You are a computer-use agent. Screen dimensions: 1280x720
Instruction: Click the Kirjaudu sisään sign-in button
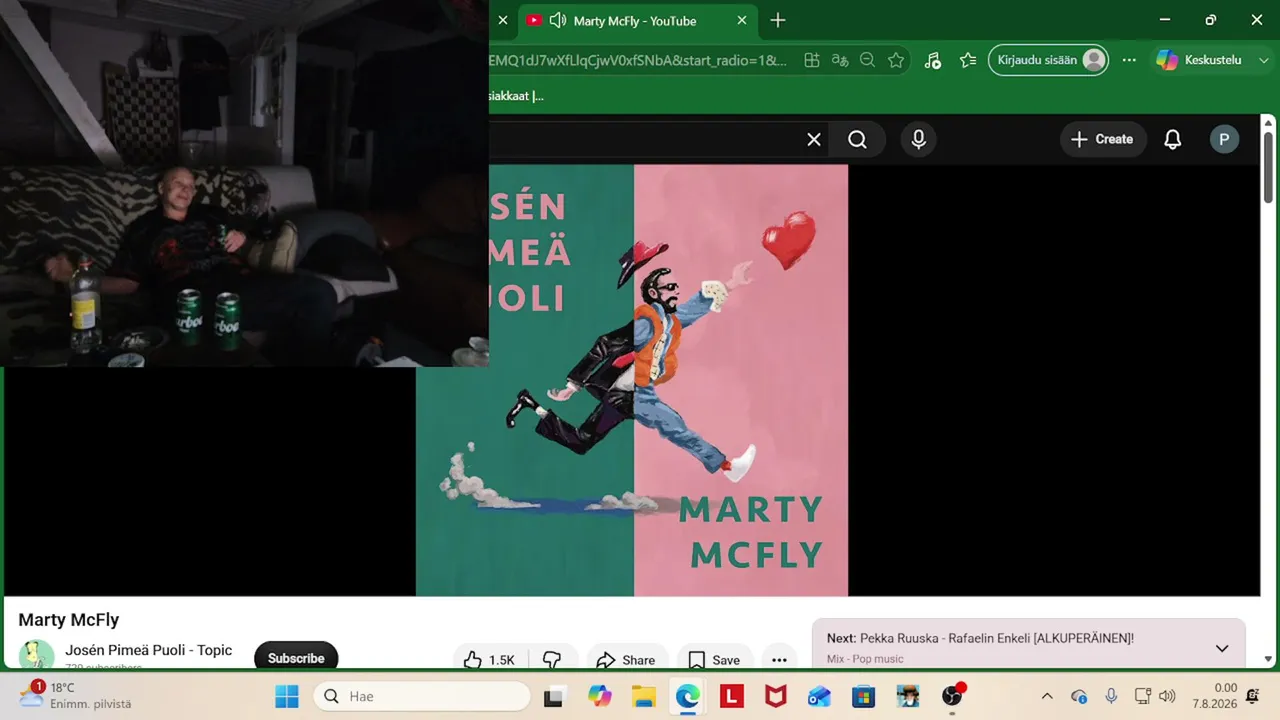(x=1048, y=60)
